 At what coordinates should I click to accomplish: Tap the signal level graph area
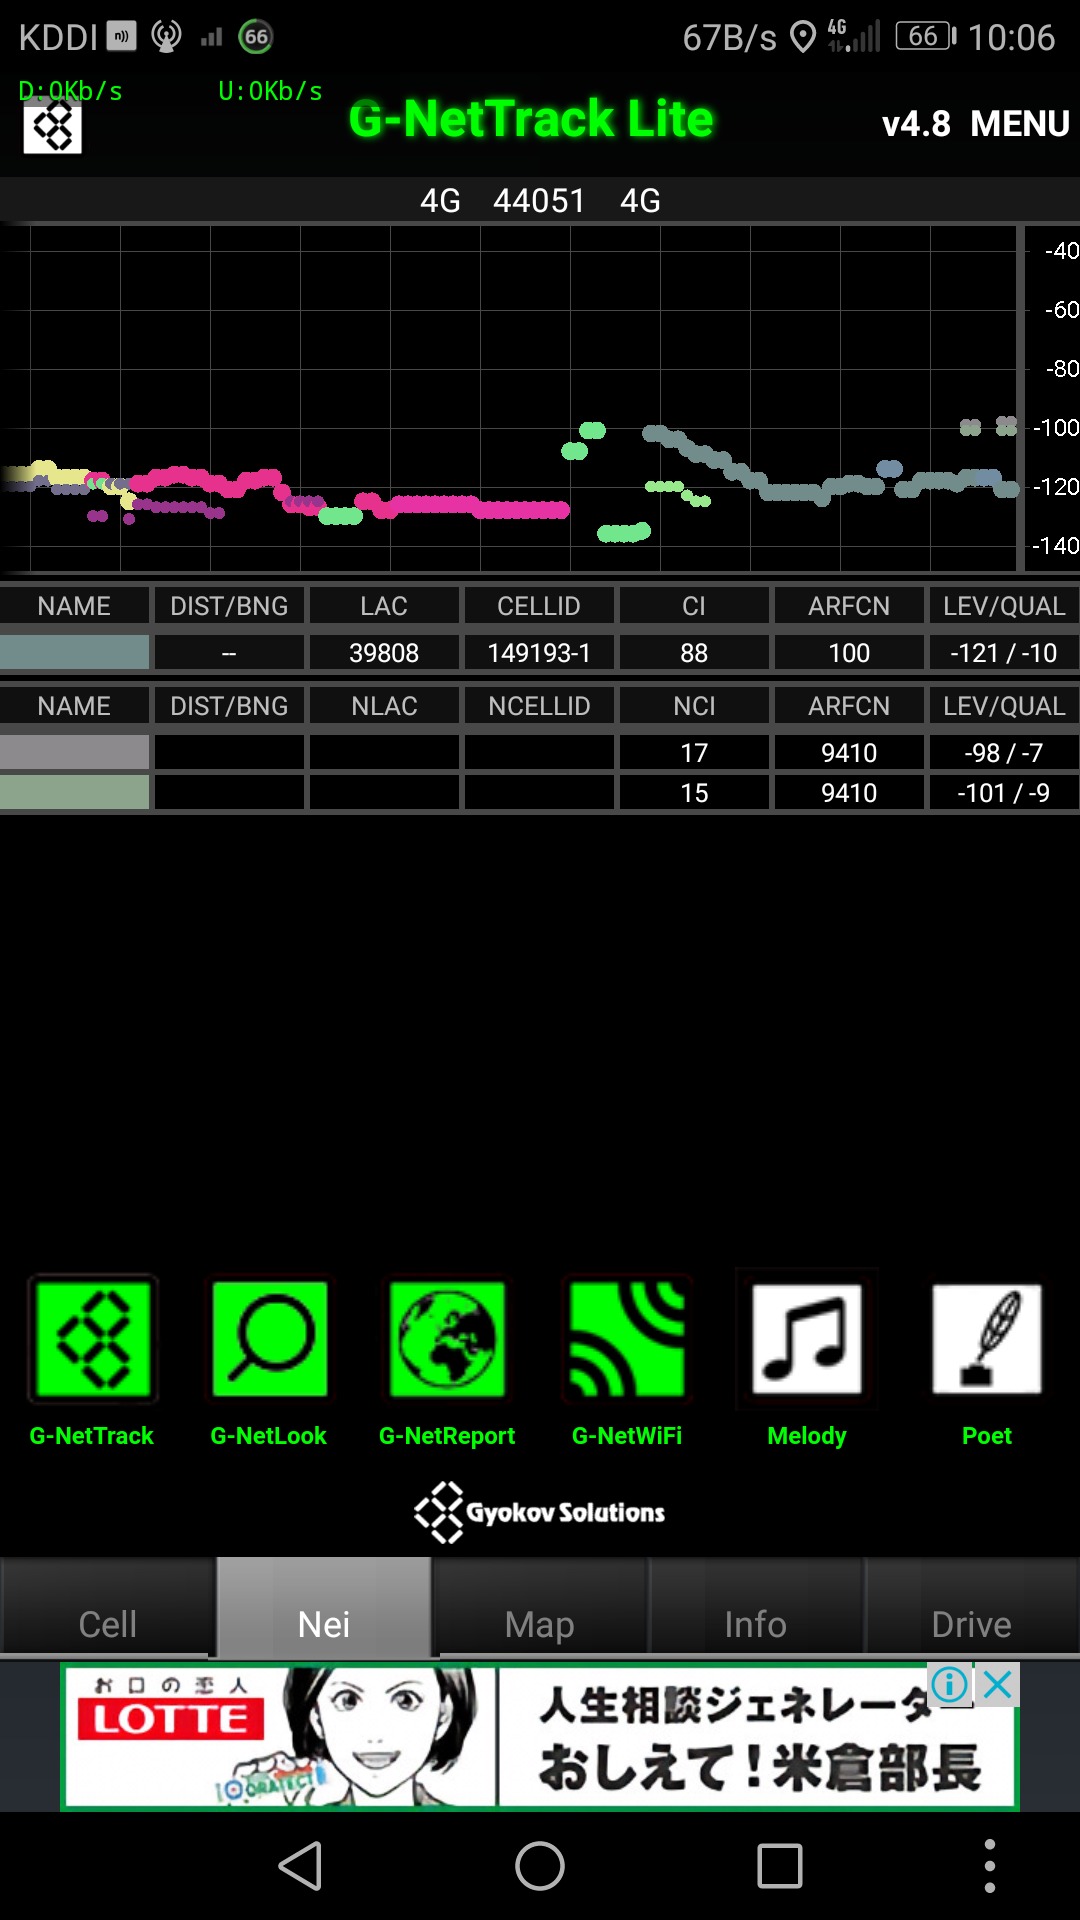[510, 398]
